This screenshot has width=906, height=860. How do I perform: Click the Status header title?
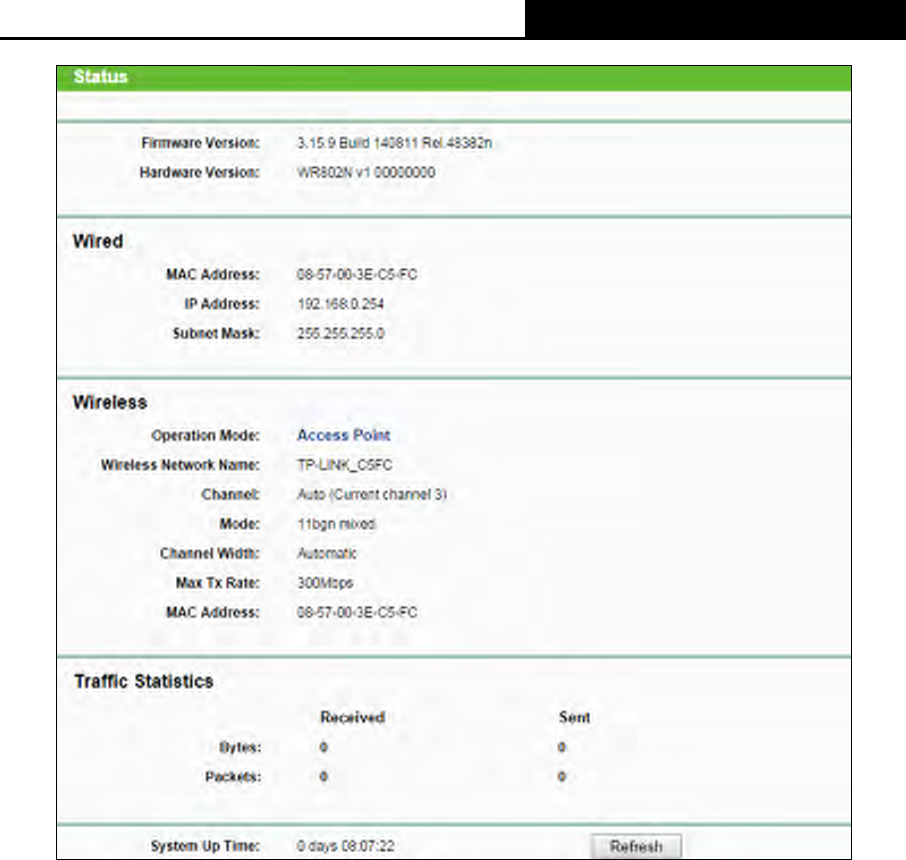click(x=101, y=77)
